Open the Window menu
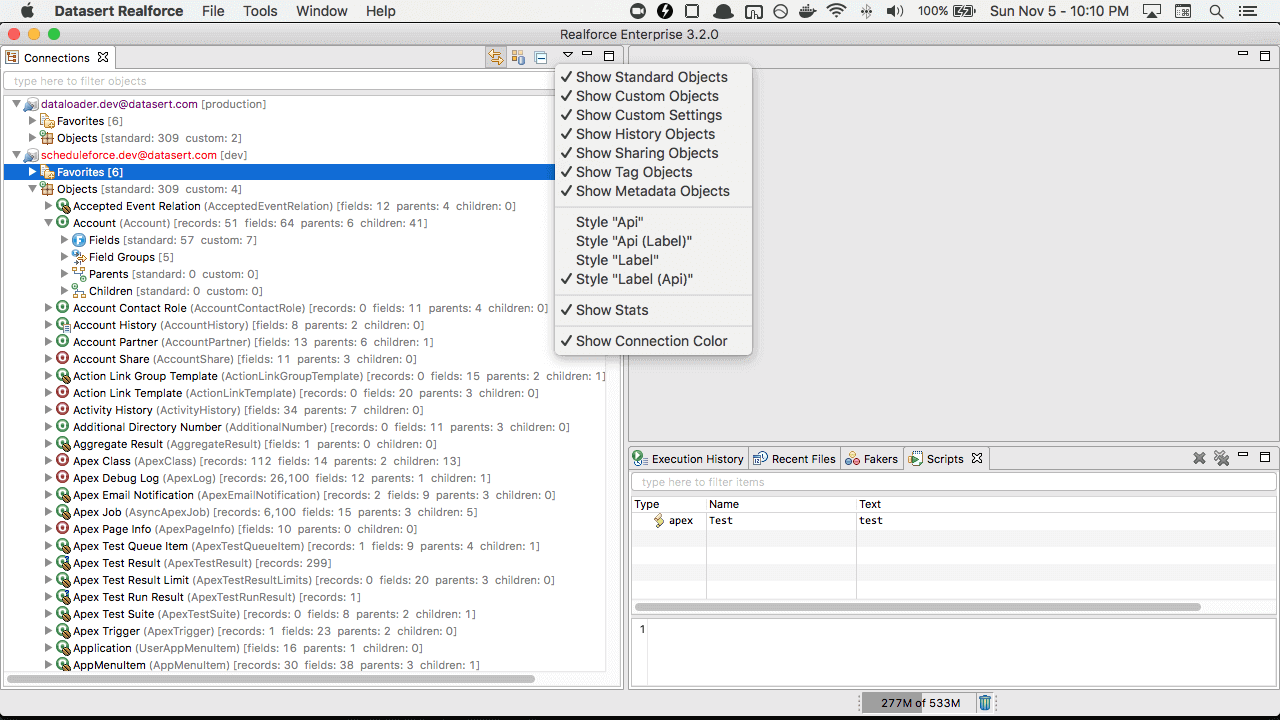The height and width of the screenshot is (720, 1280). tap(322, 11)
